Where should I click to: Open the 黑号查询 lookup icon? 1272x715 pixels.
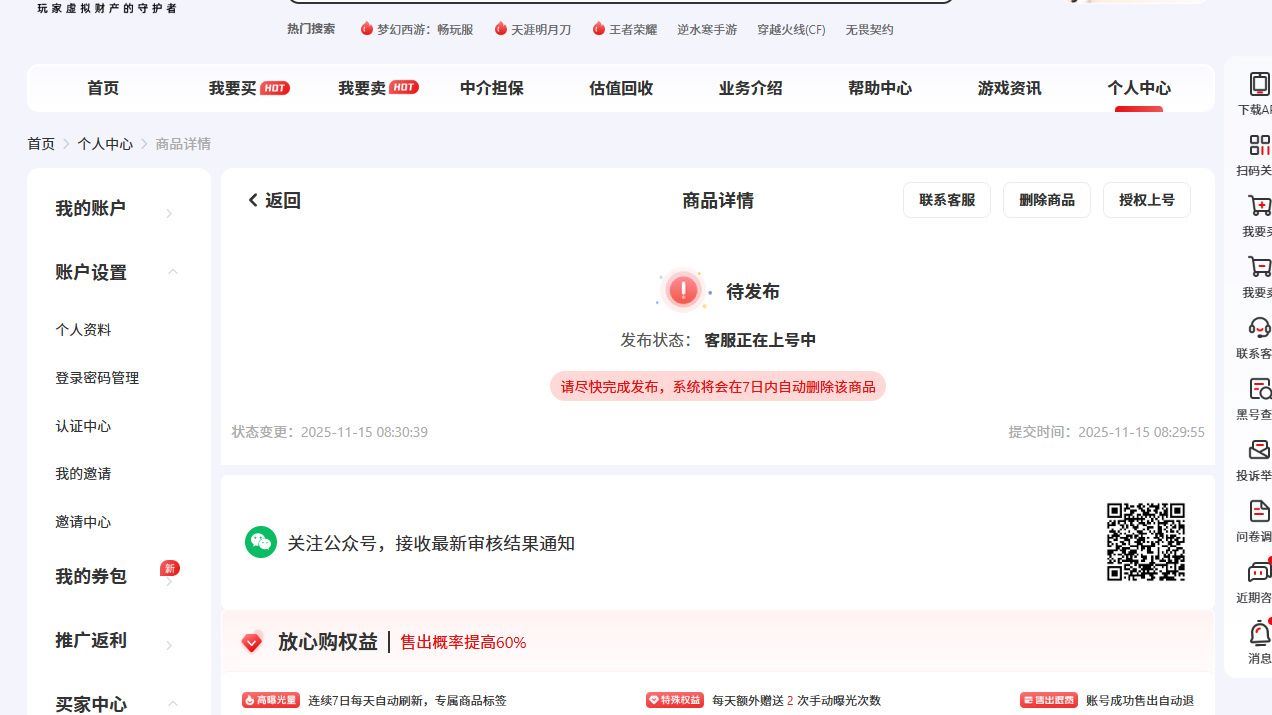1259,390
